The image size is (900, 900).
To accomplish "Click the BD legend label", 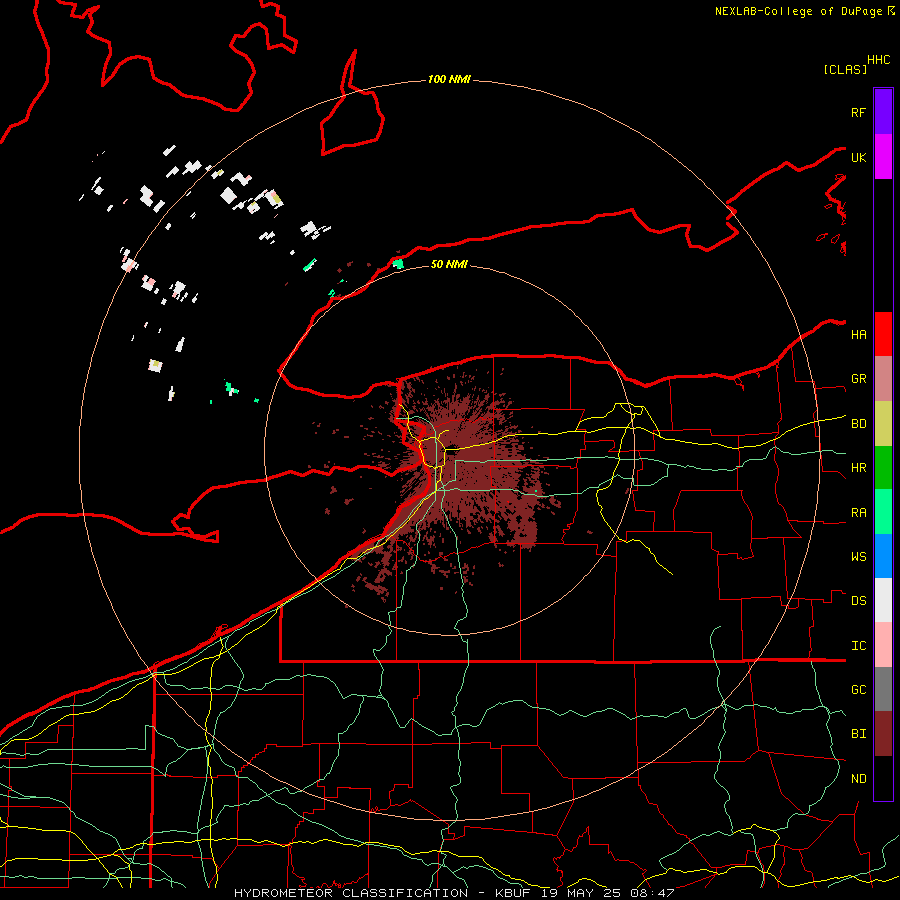I will pyautogui.click(x=859, y=424).
